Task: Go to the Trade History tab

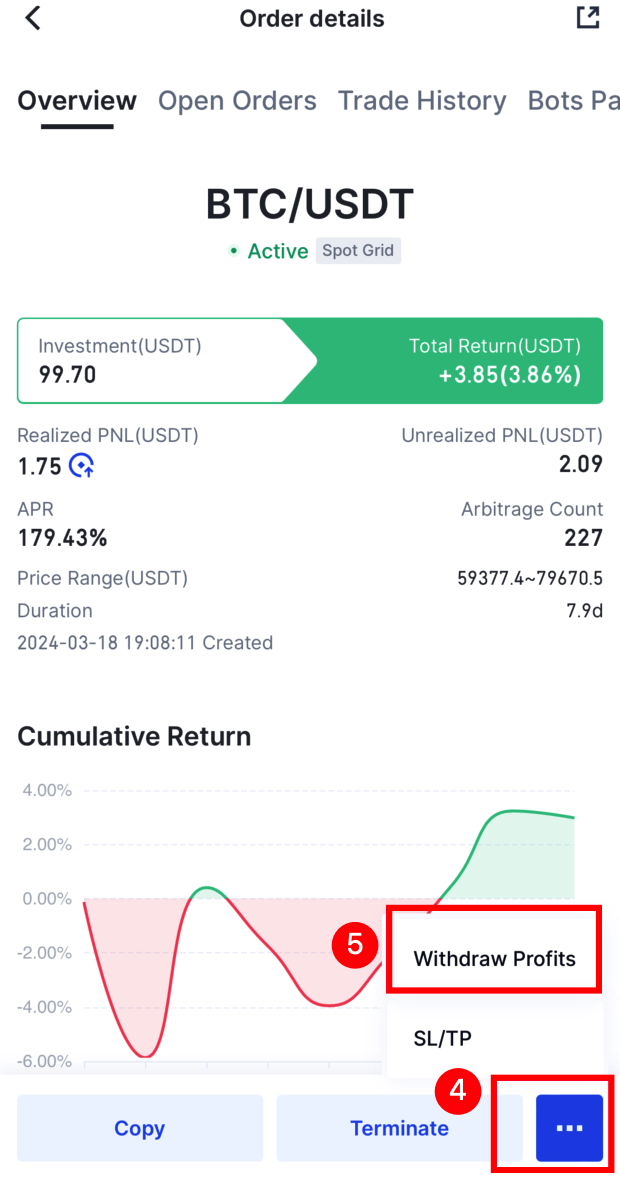Action: pos(421,101)
